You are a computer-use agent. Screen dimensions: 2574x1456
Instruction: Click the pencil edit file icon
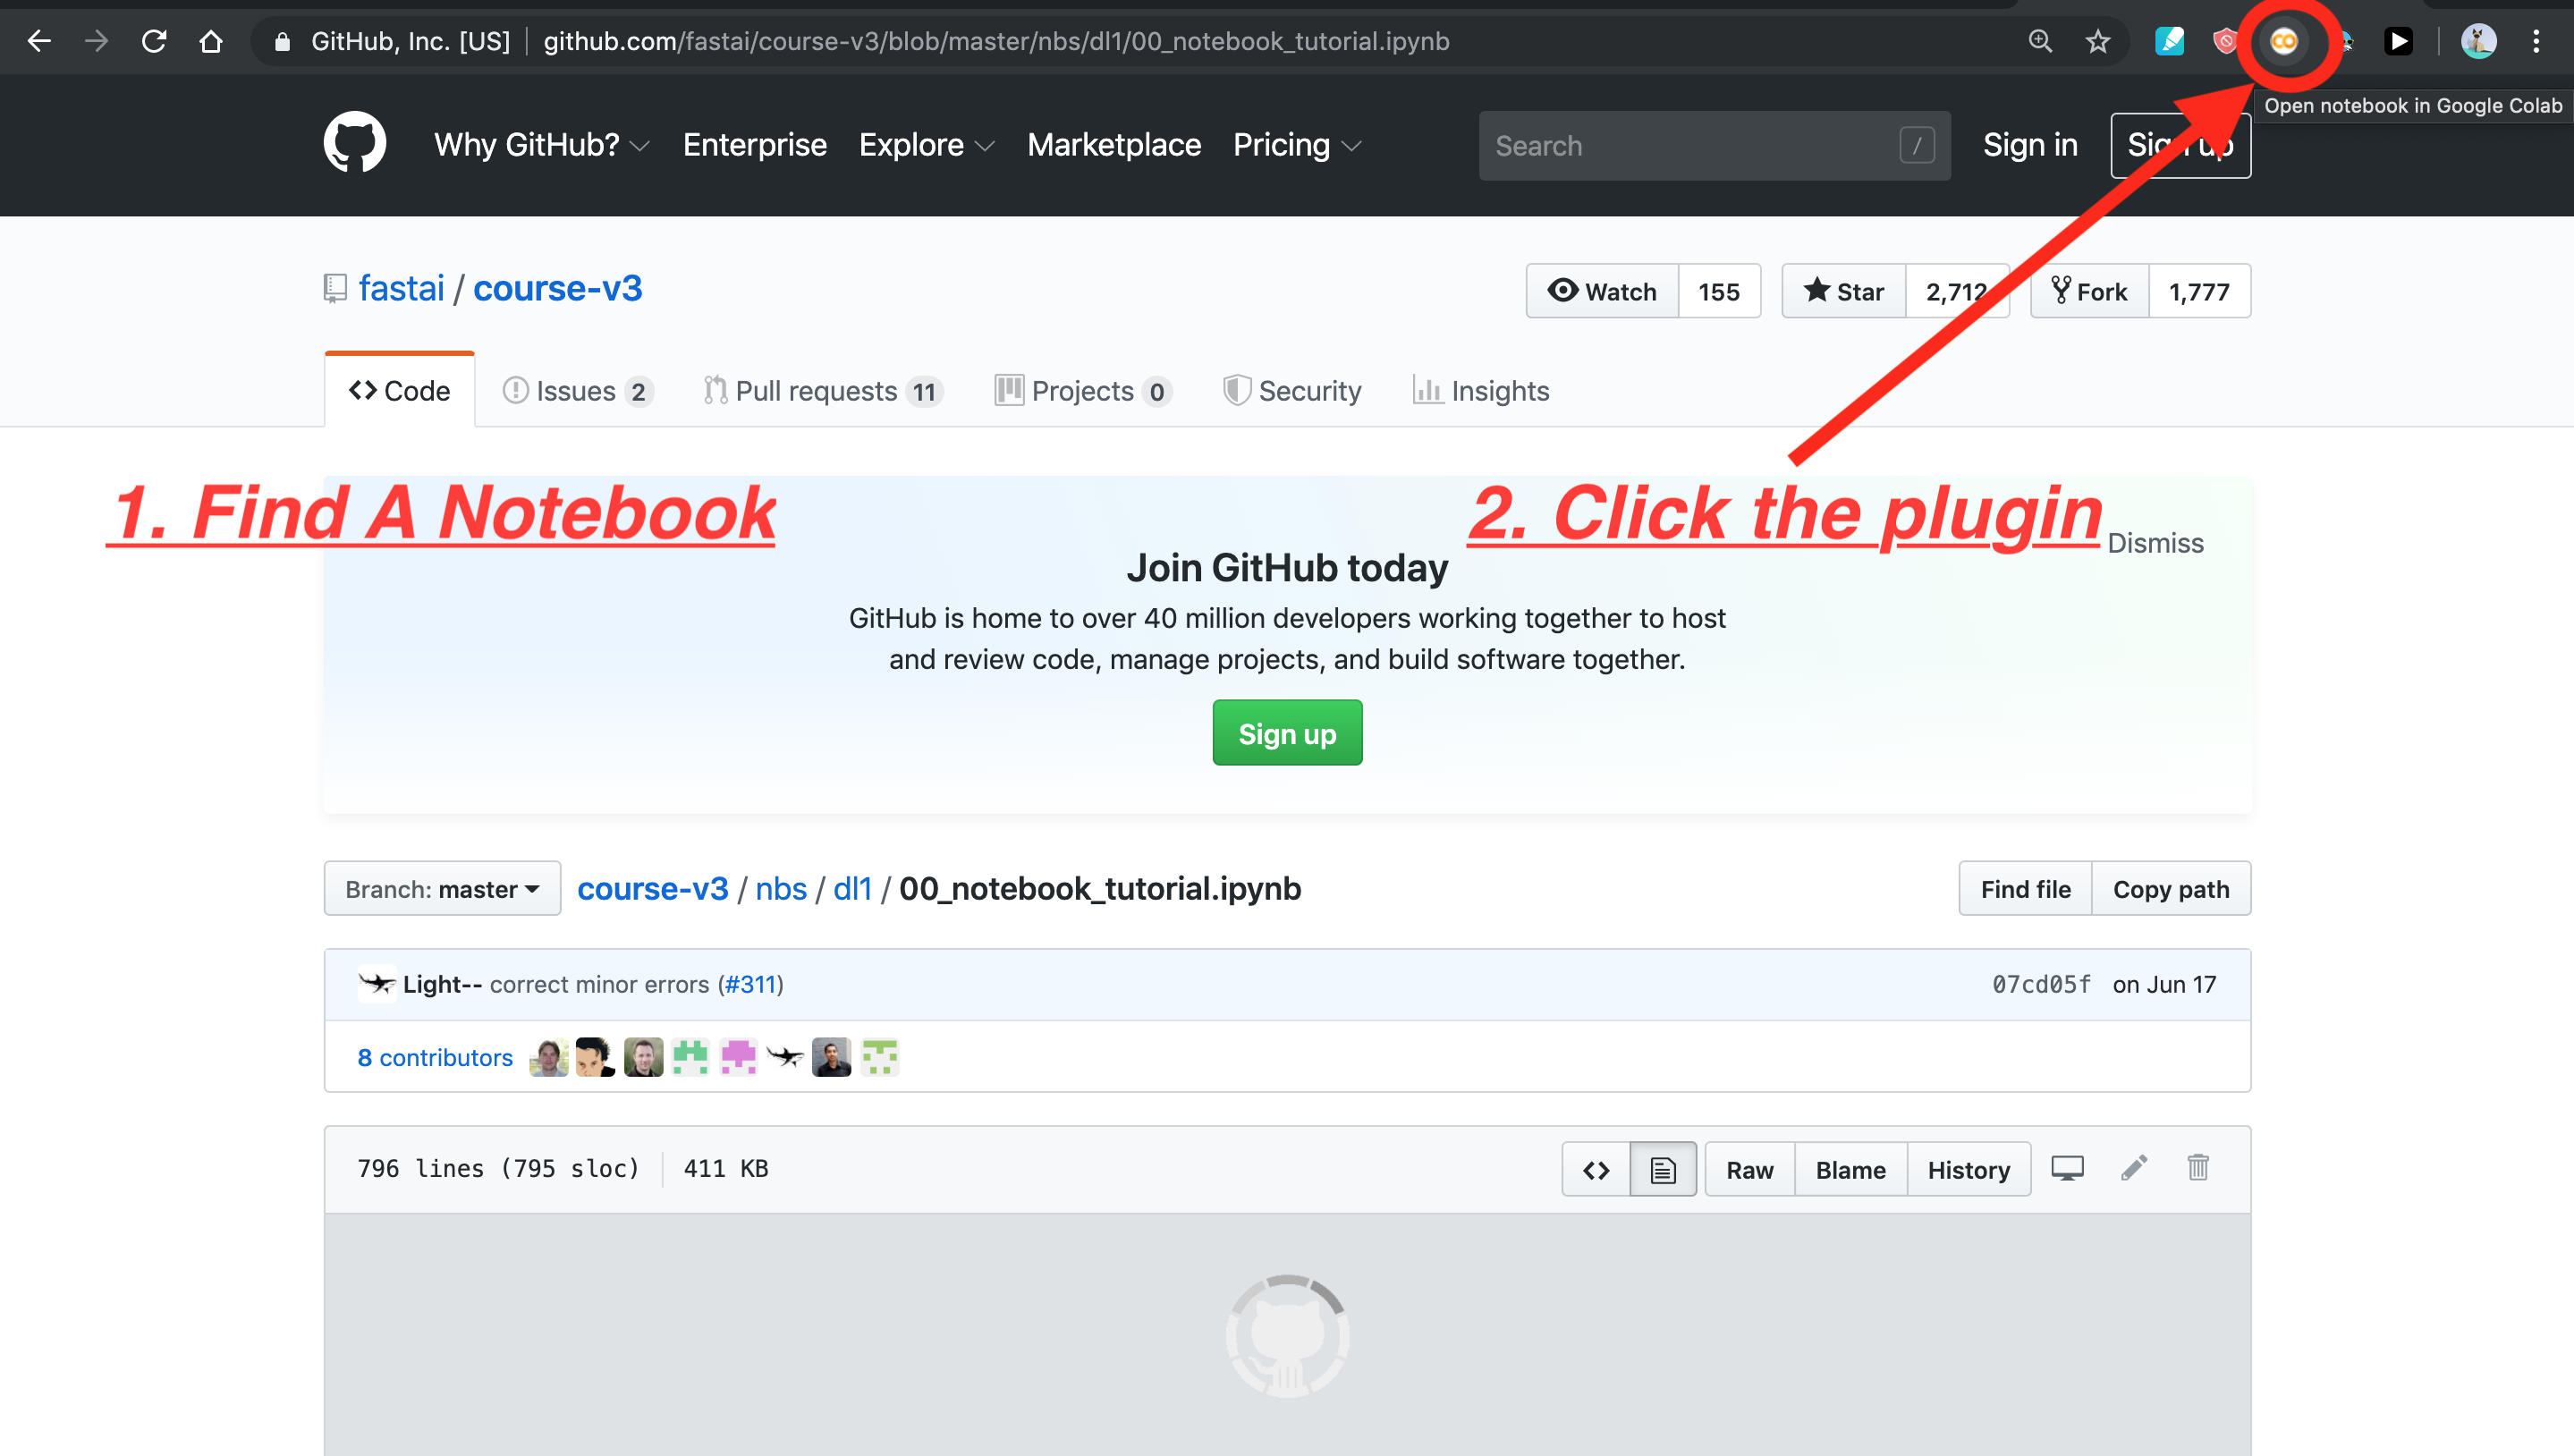[x=2133, y=1168]
